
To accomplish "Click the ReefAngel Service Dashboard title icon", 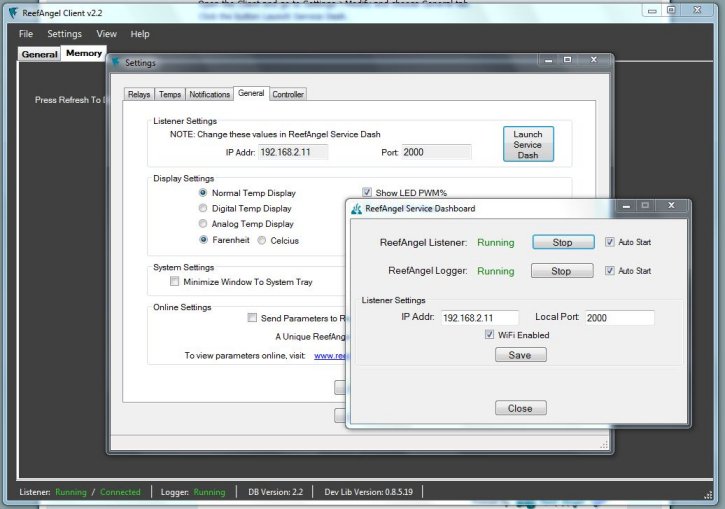I will coord(356,209).
